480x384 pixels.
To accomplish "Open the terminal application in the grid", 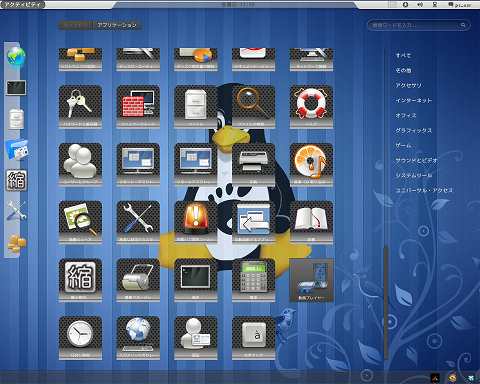I will [x=196, y=280].
